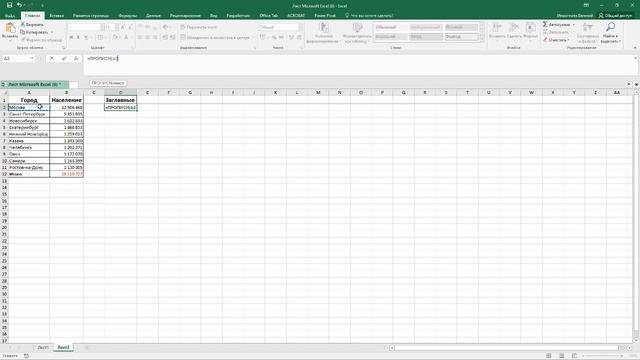Open the Office Tab ribbon tab
This screenshot has width=640, height=360.
268,16
